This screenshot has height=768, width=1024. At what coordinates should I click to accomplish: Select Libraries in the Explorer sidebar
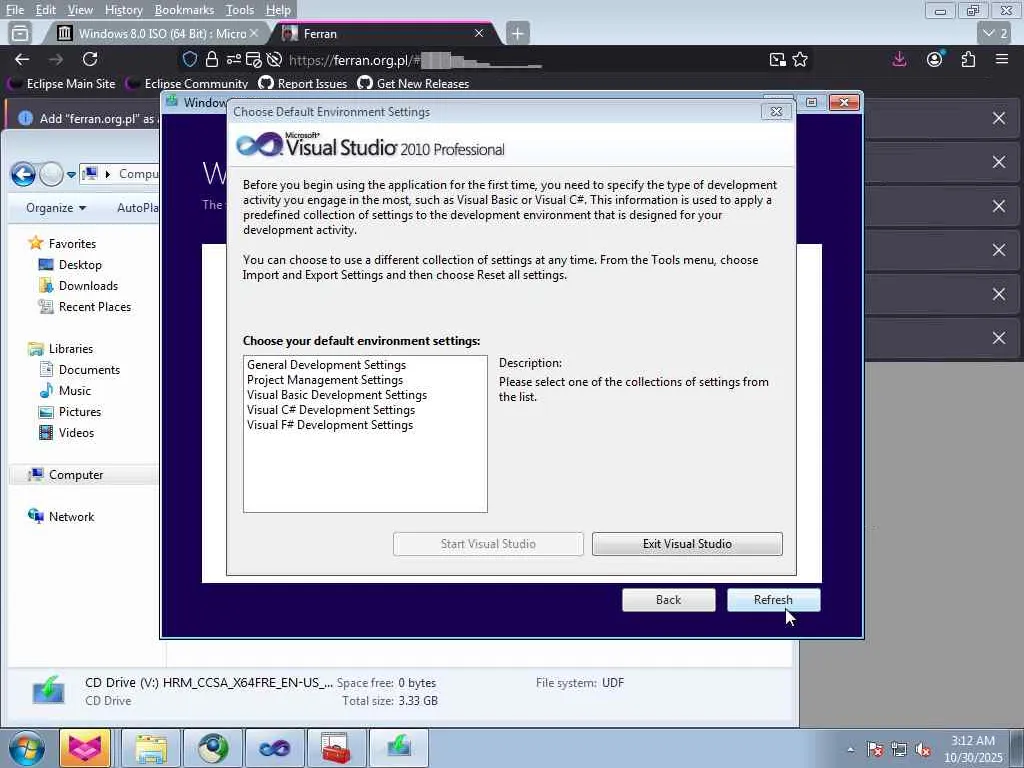61,349
